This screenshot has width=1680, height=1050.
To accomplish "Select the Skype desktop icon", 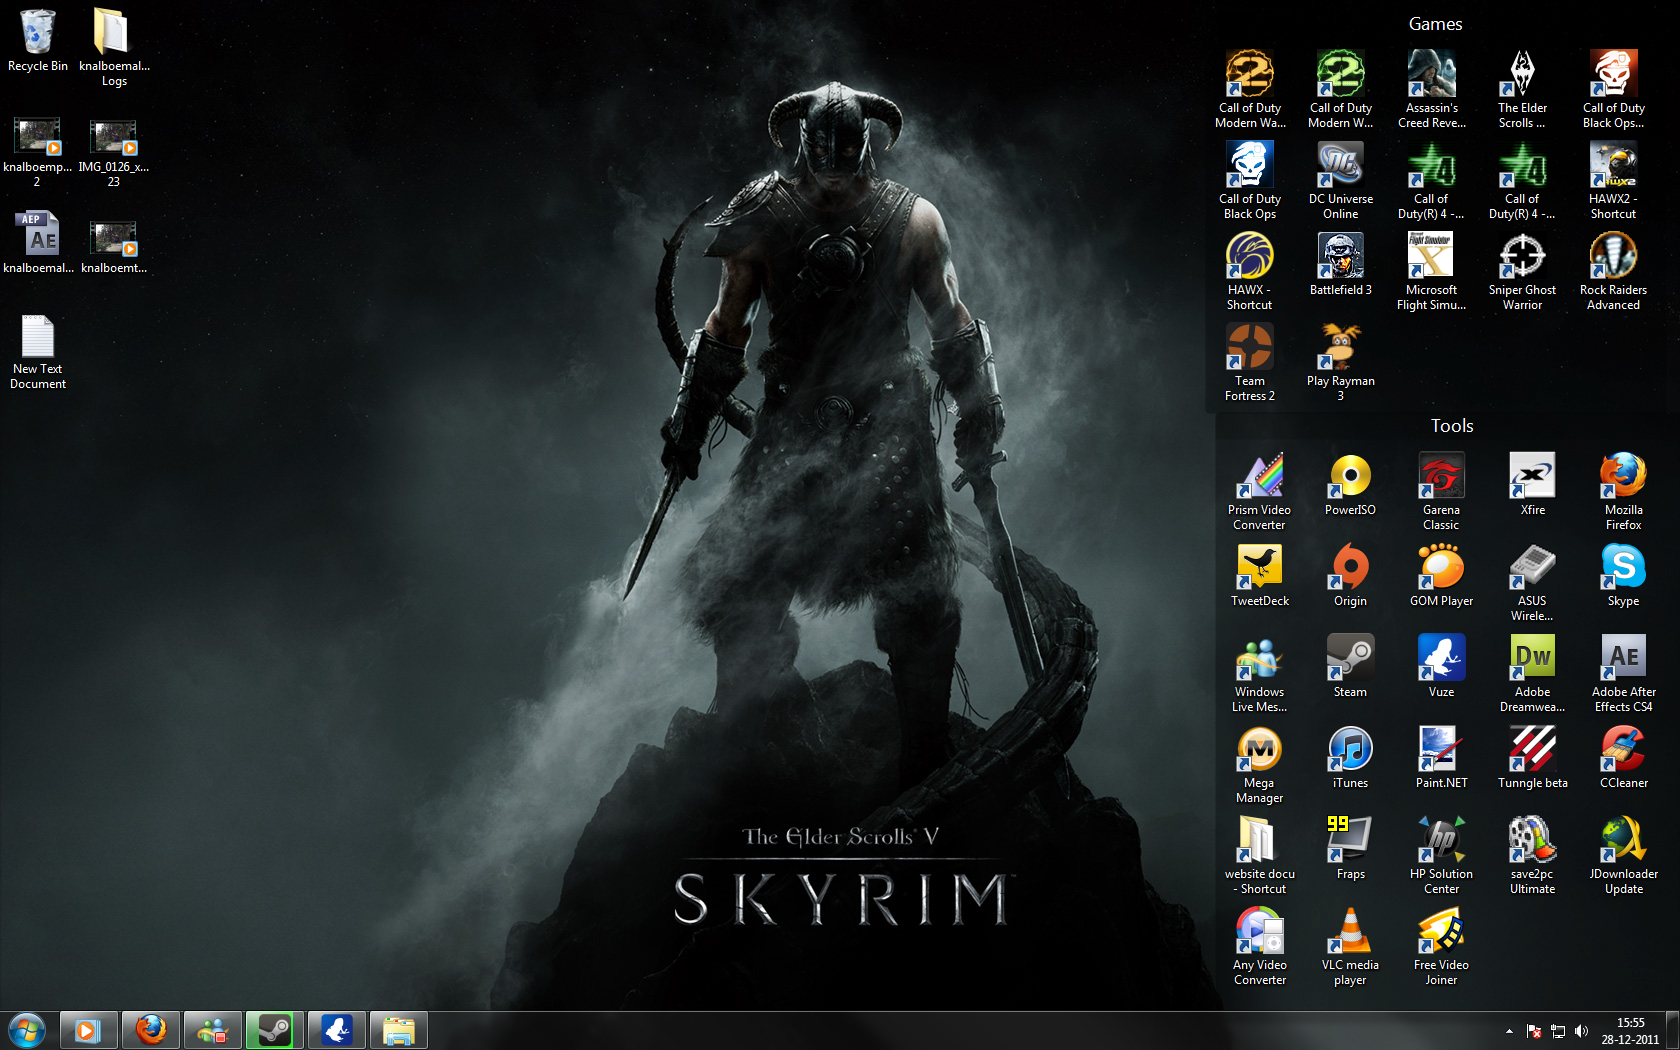I will (x=1623, y=567).
